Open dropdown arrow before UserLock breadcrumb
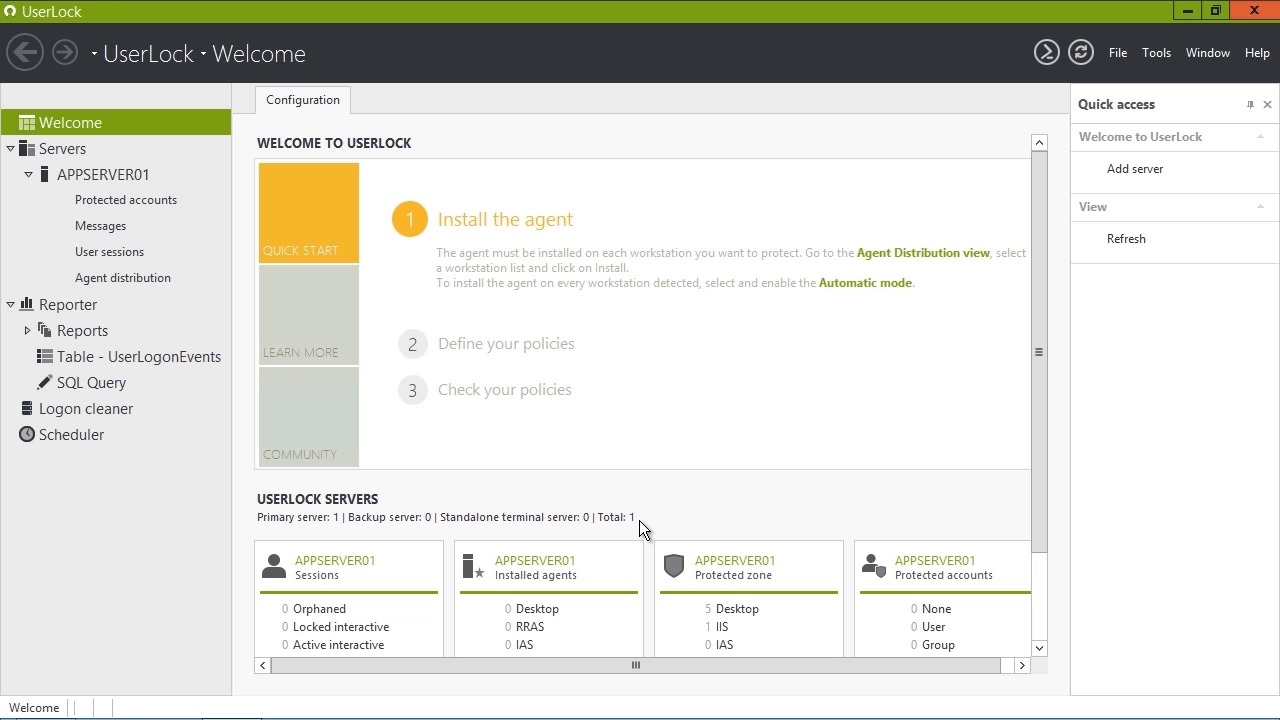This screenshot has width=1280, height=720. pos(94,54)
